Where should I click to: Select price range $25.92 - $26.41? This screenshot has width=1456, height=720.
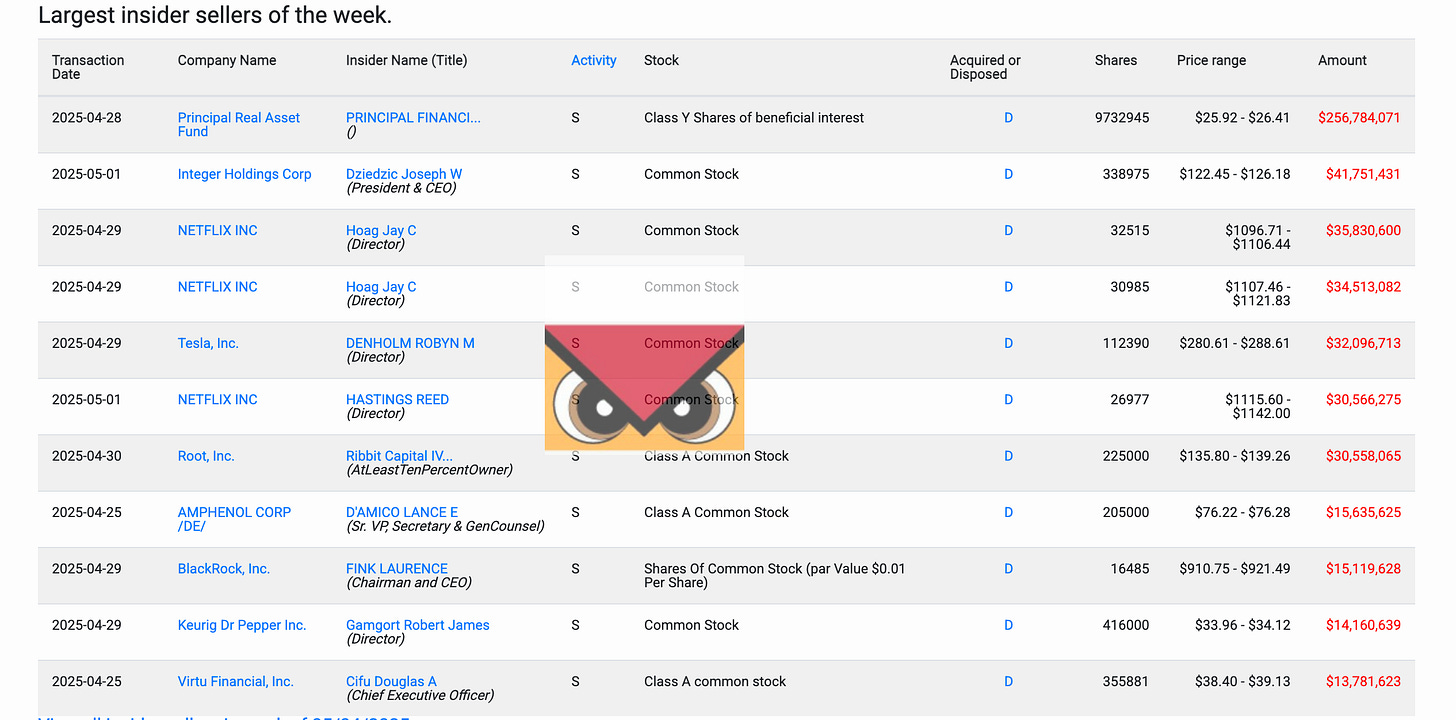tap(1243, 117)
